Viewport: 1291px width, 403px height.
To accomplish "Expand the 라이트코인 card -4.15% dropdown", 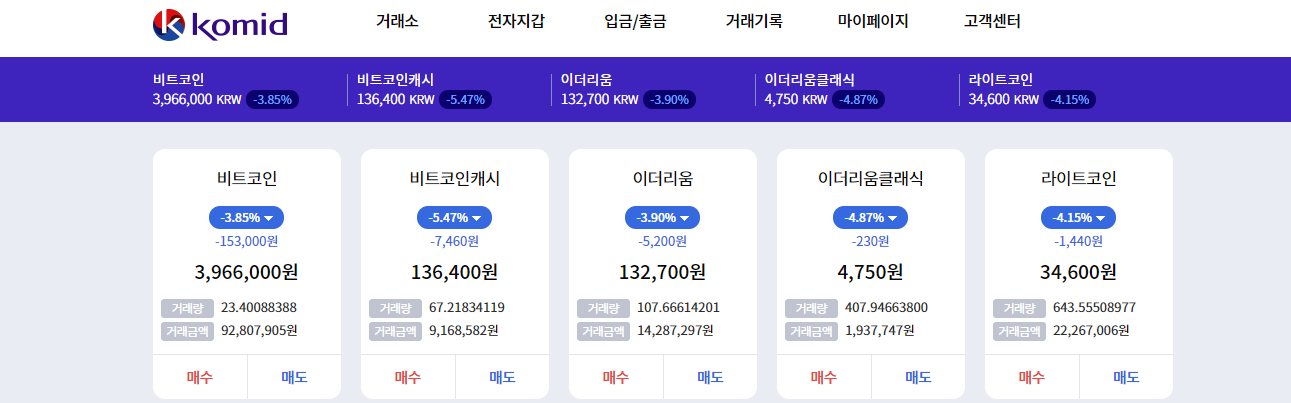I will click(1078, 217).
